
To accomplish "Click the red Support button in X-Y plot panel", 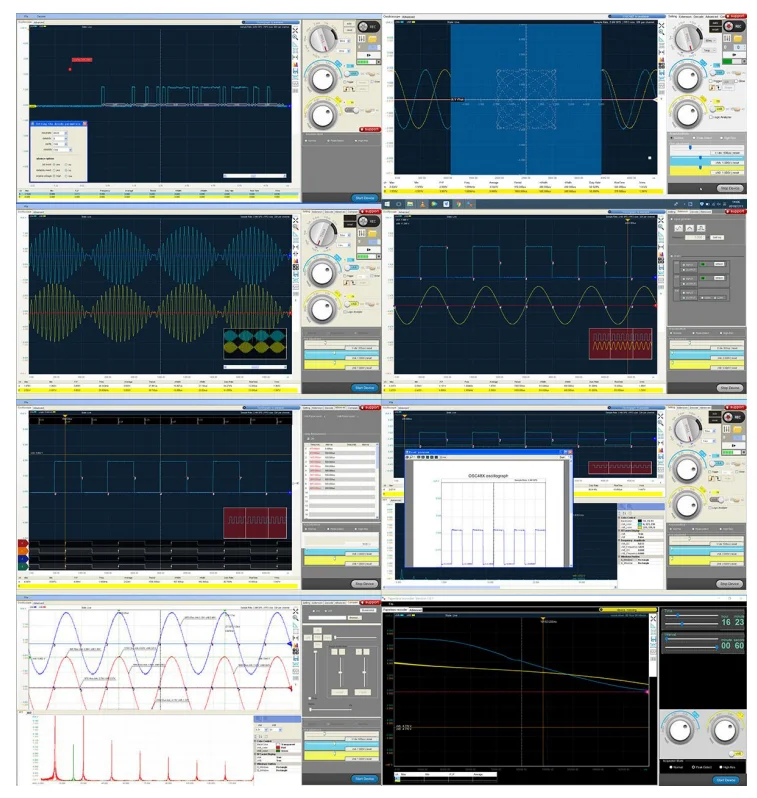I will pyautogui.click(x=736, y=16).
